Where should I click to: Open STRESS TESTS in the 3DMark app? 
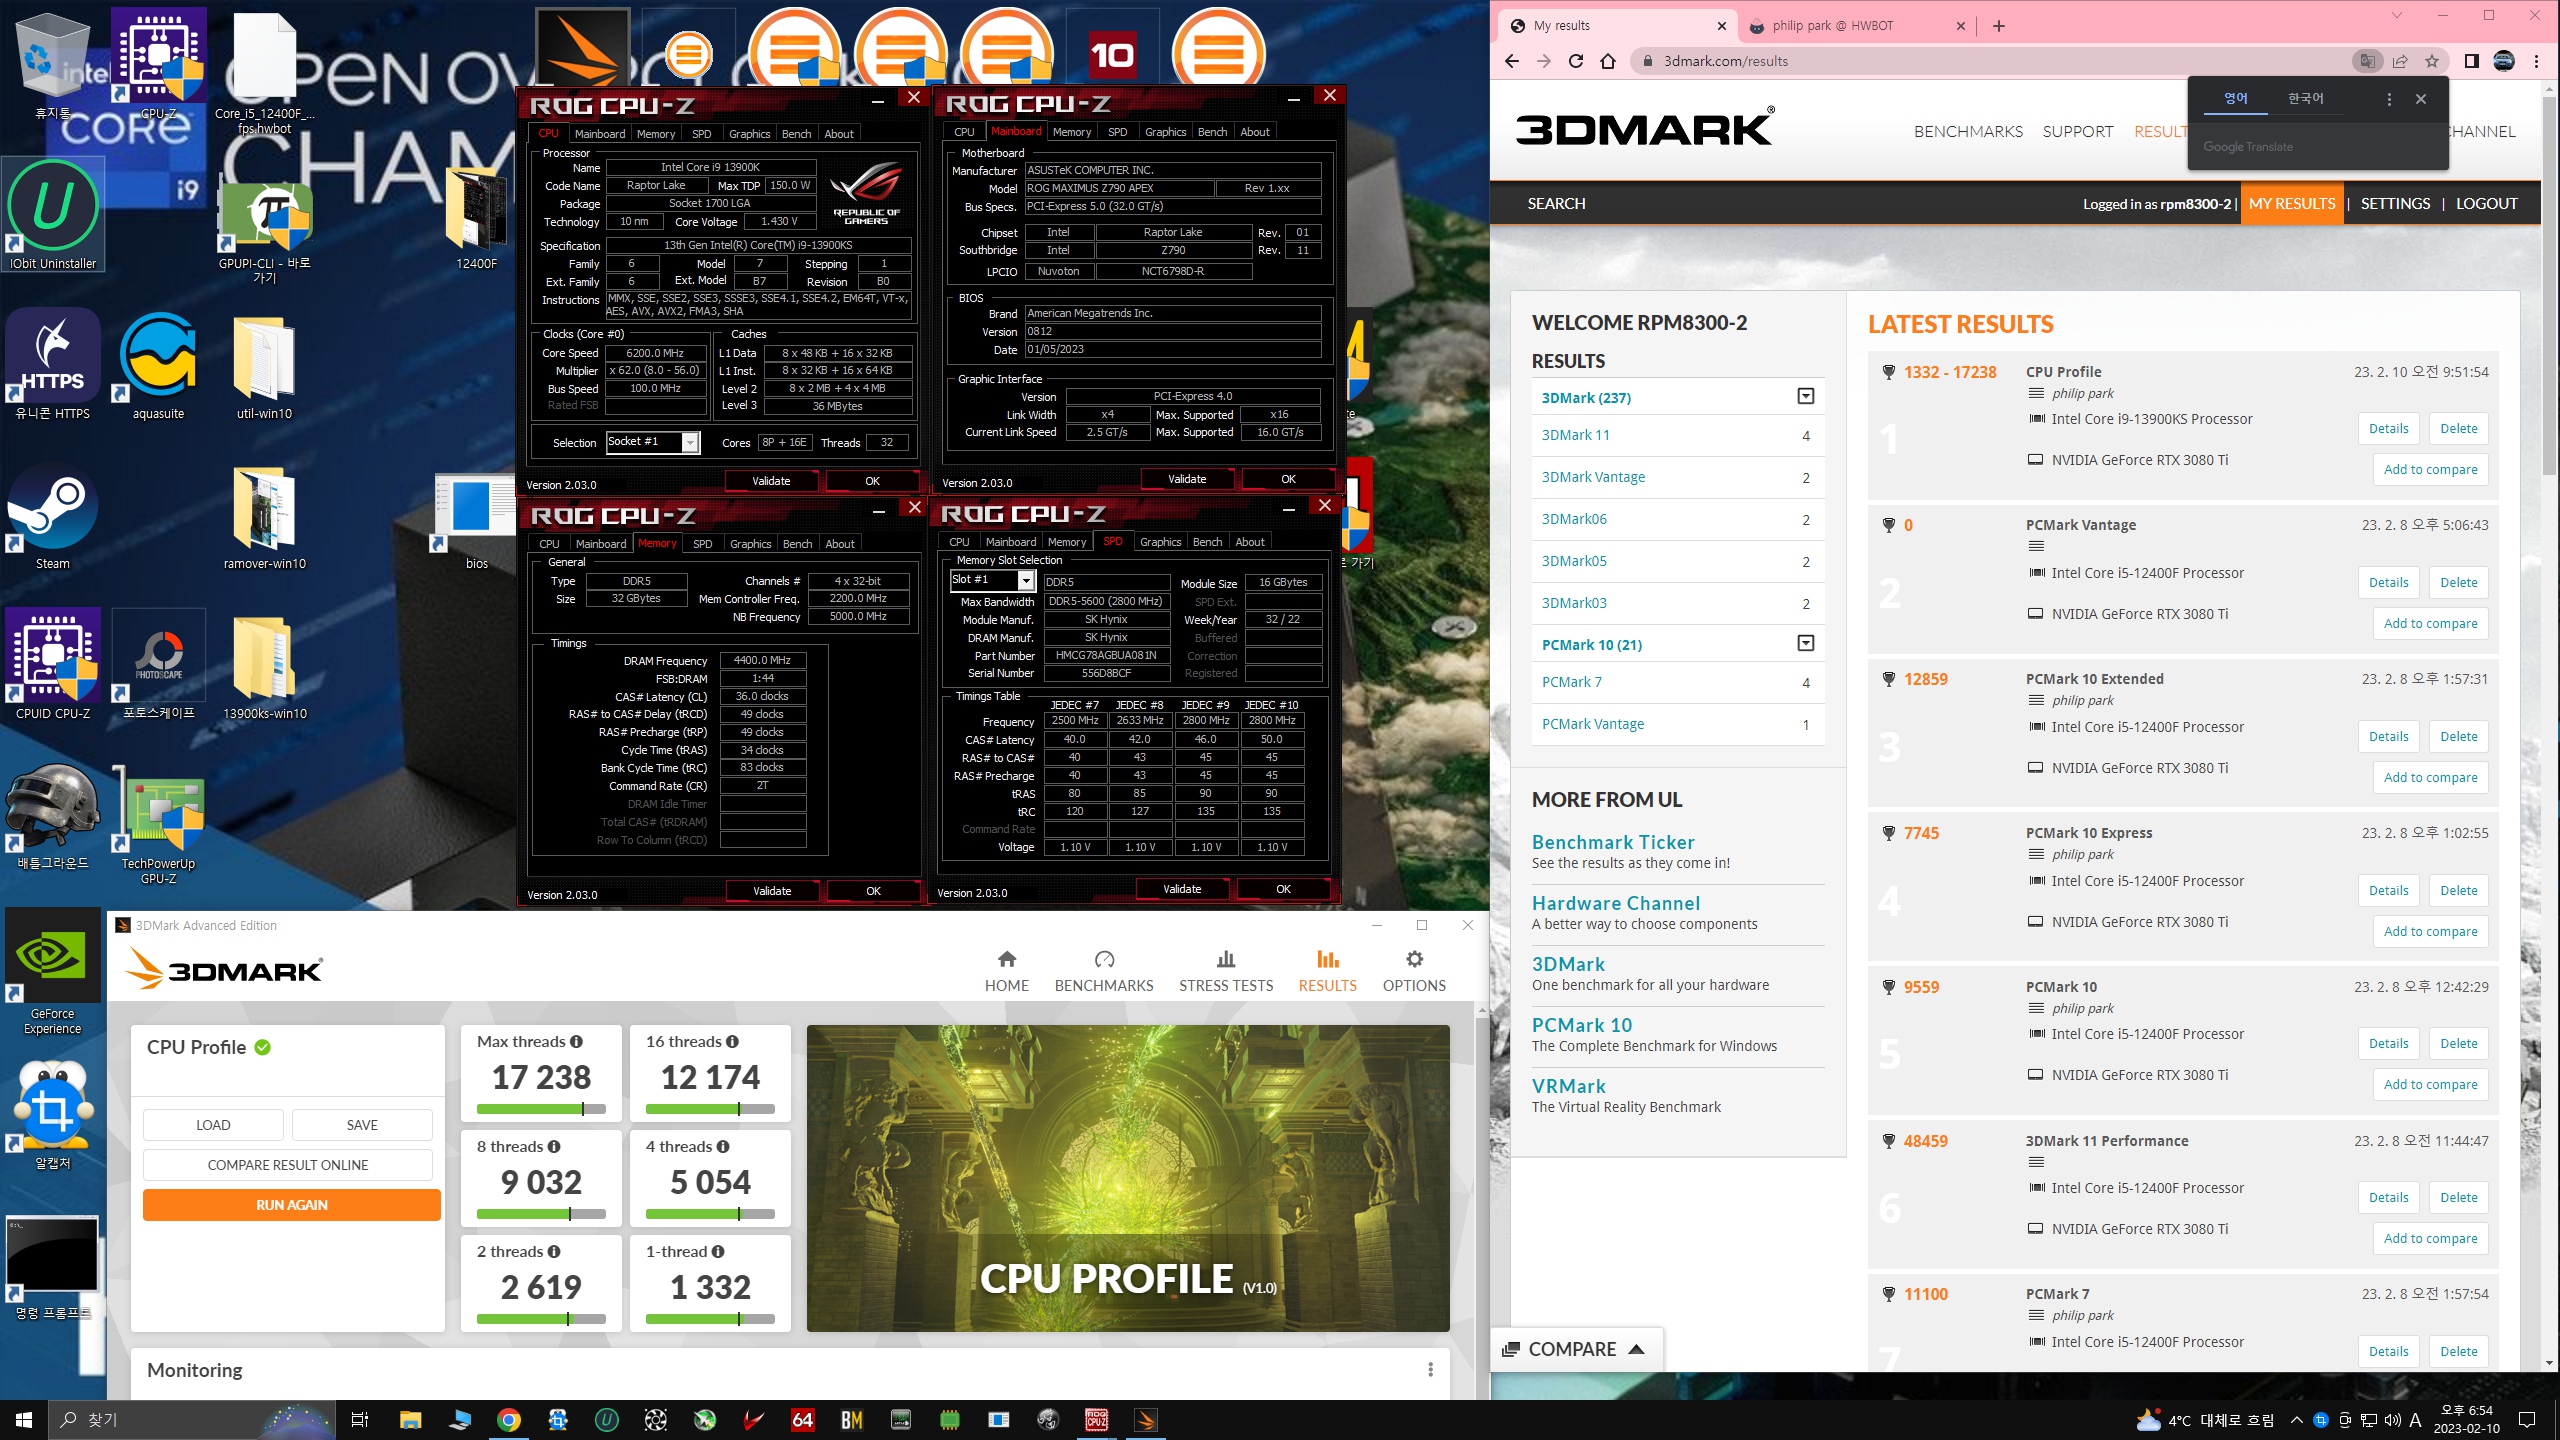pos(1226,971)
